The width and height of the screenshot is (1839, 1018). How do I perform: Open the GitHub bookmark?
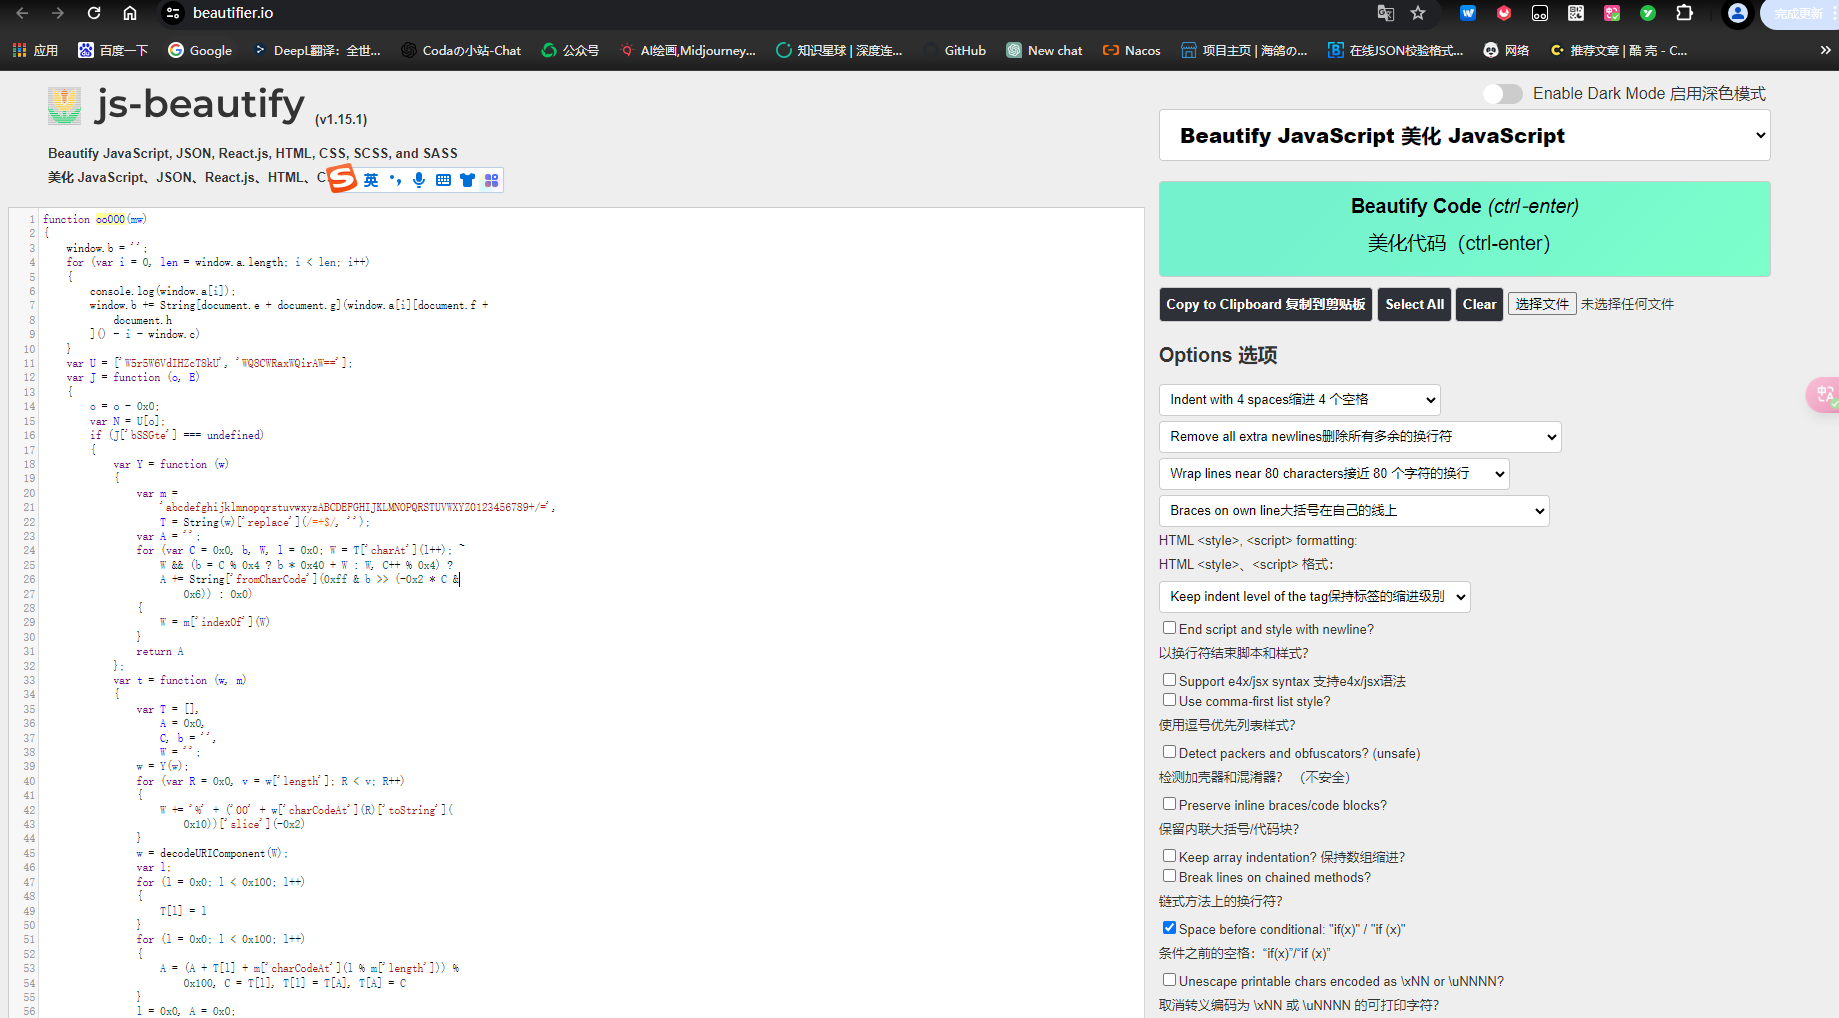click(955, 50)
